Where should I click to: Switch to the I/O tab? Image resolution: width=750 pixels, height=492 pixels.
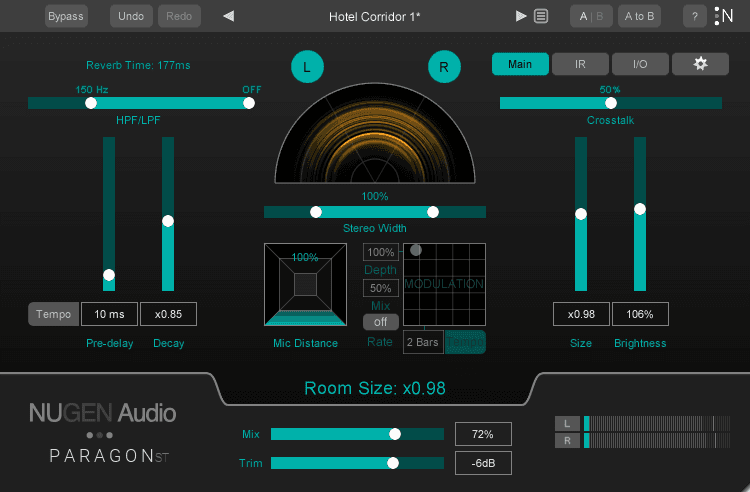click(x=640, y=64)
